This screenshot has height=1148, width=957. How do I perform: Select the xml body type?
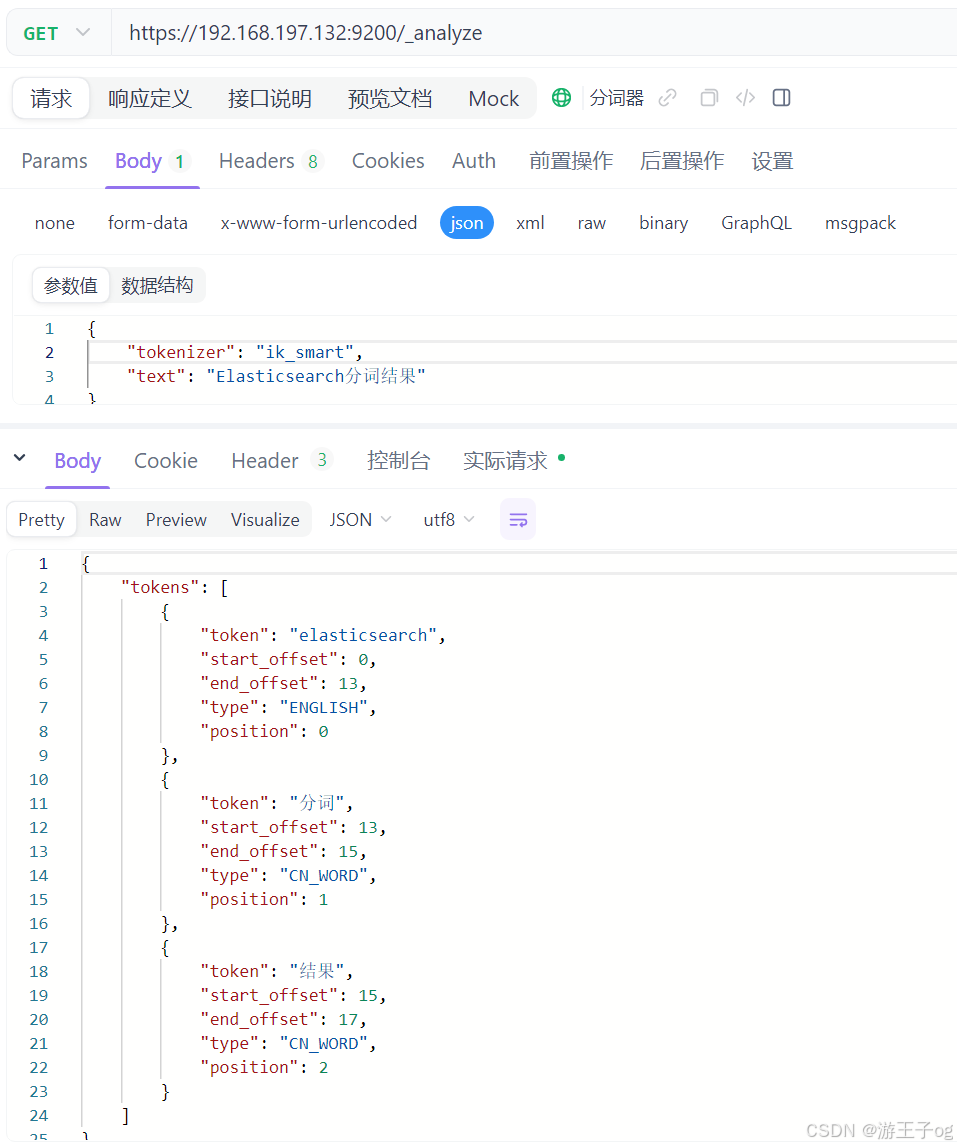pos(530,222)
